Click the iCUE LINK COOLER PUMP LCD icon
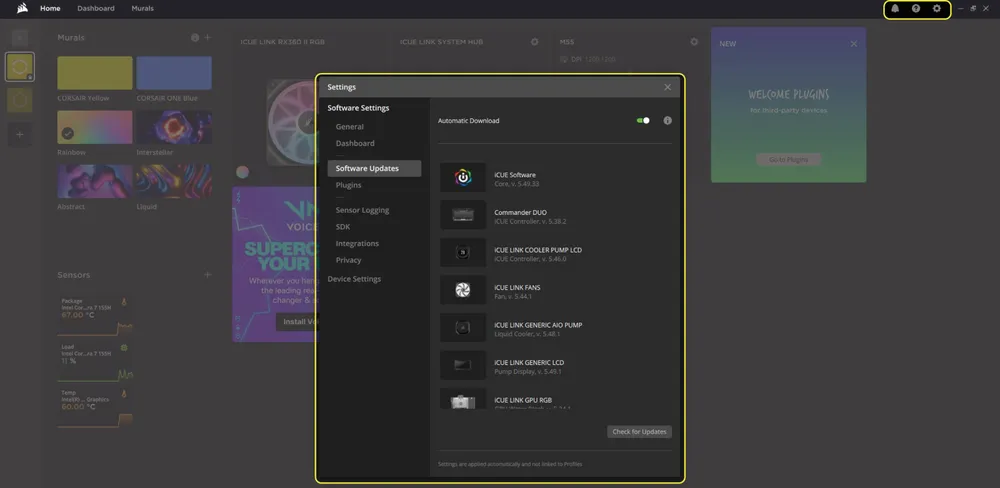This screenshot has height=488, width=1000. tap(463, 253)
